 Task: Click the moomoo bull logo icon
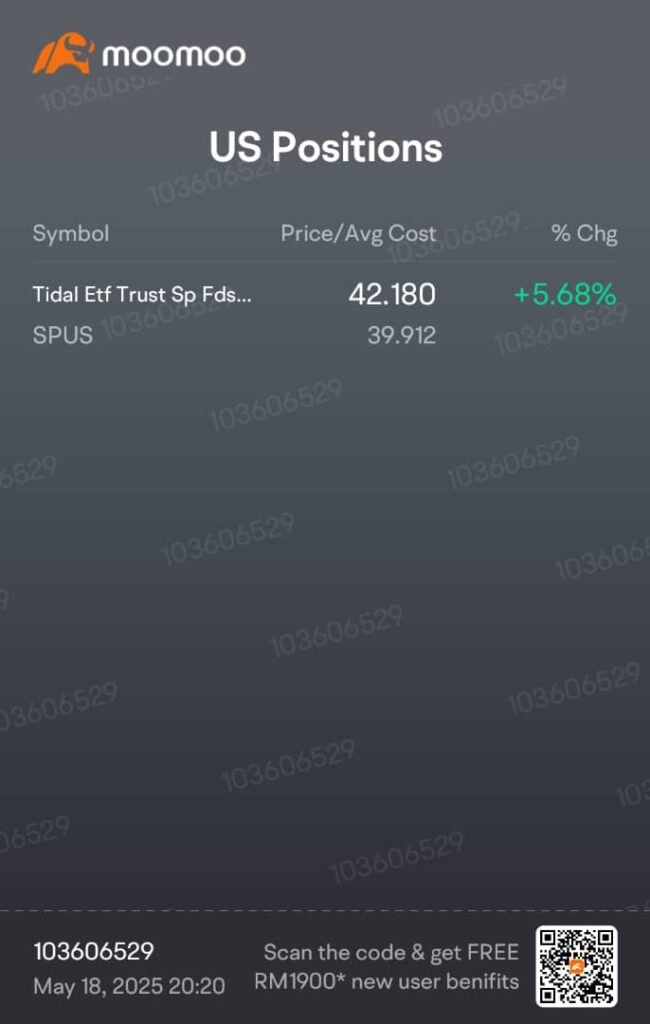(63, 54)
